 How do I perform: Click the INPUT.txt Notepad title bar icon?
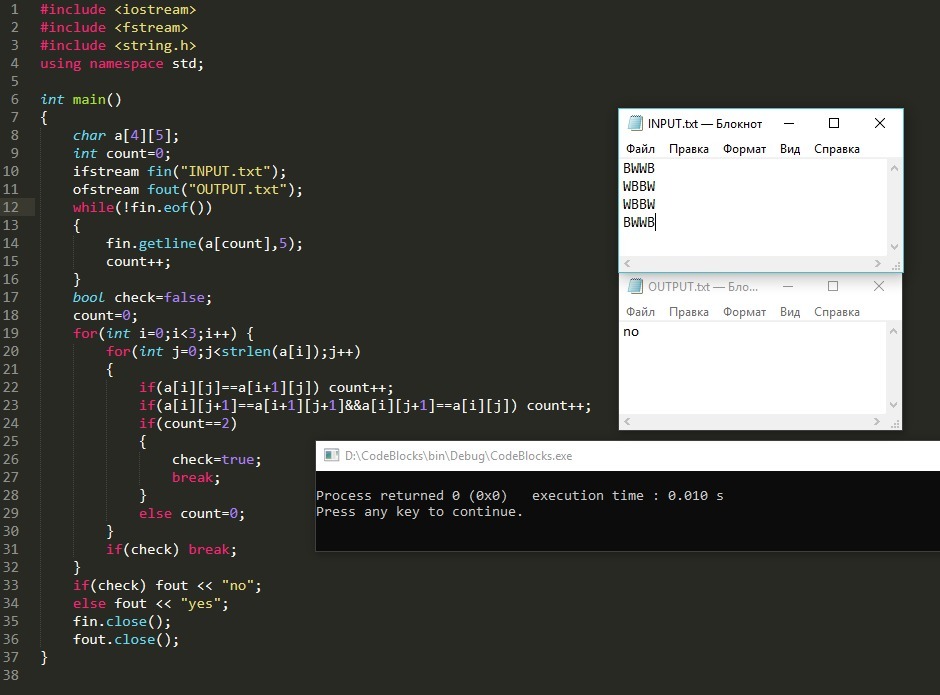[x=634, y=123]
